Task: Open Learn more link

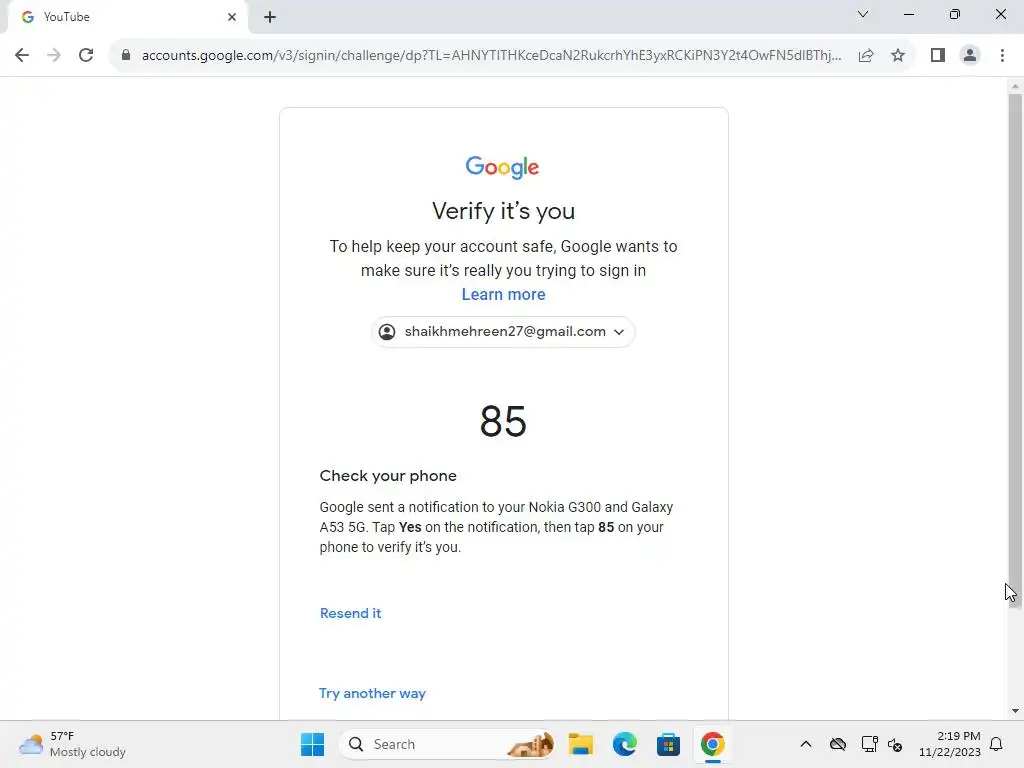Action: pyautogui.click(x=504, y=295)
